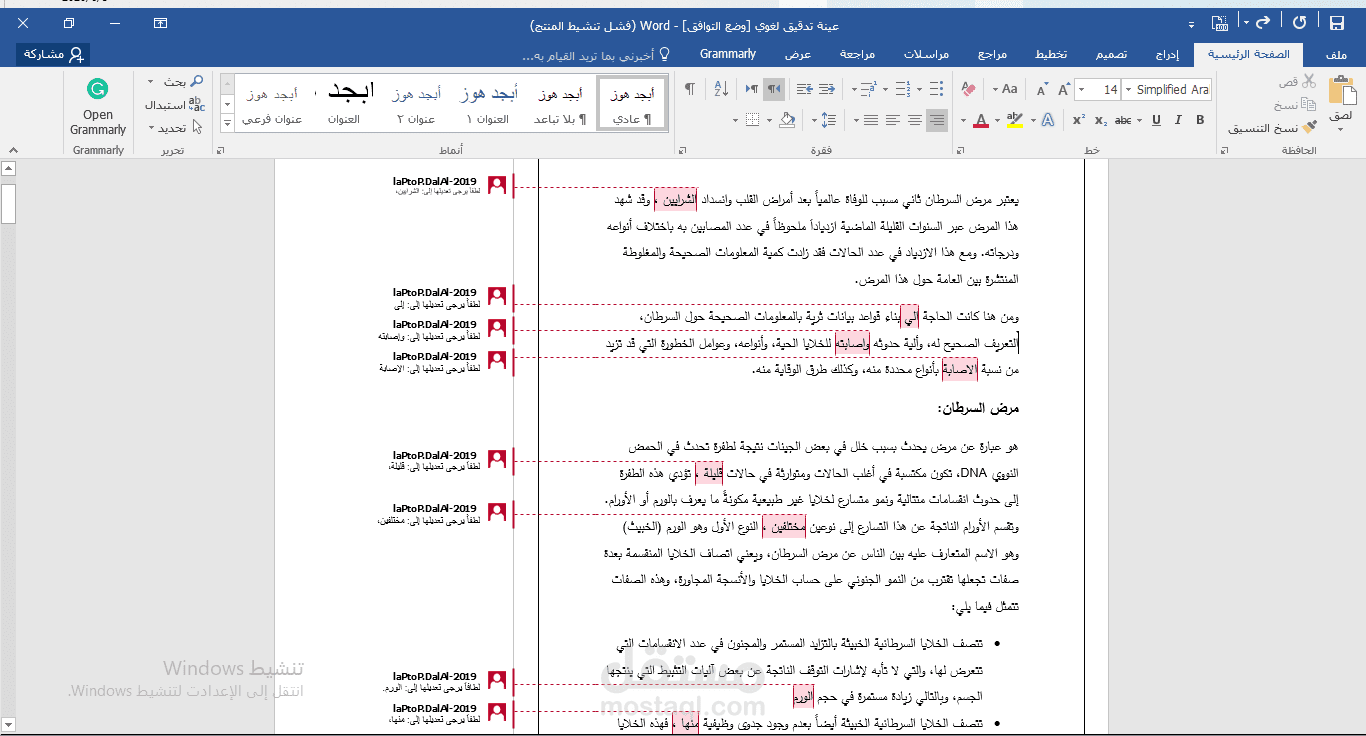Toggle right-to-left text direction
The height and width of the screenshot is (736, 1366).
click(774, 89)
